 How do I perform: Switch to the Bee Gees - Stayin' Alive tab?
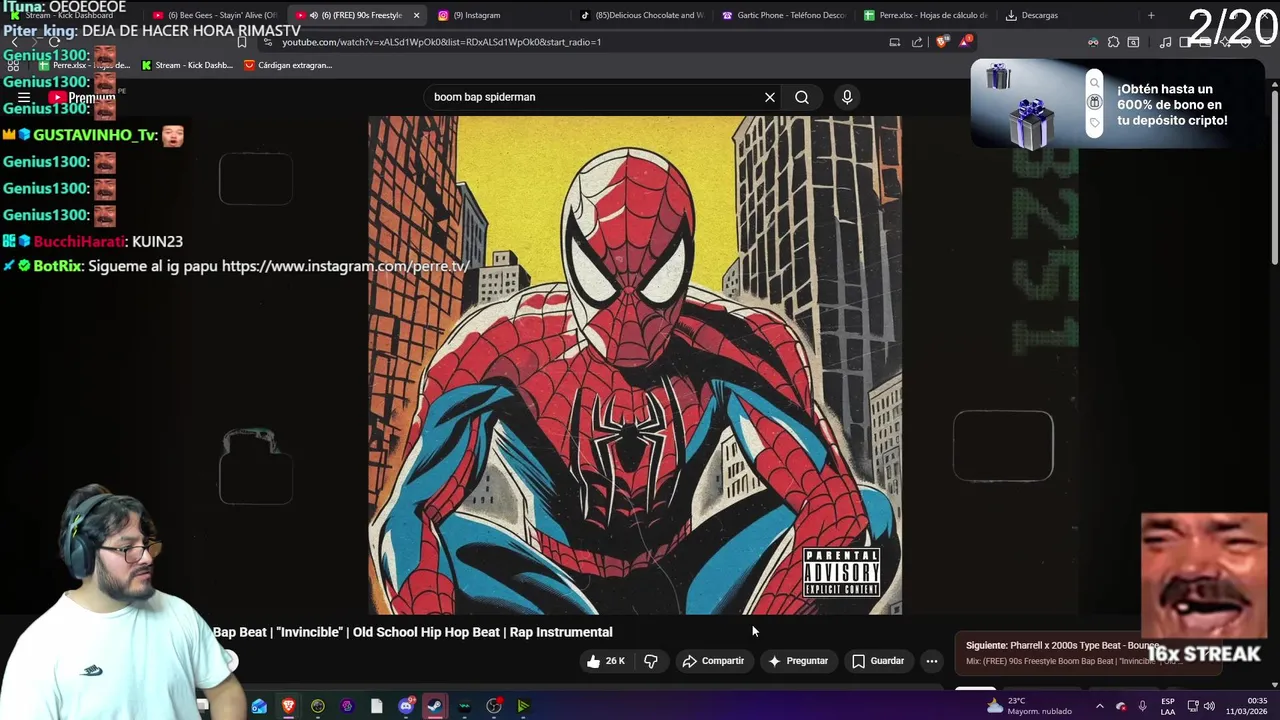click(214, 15)
